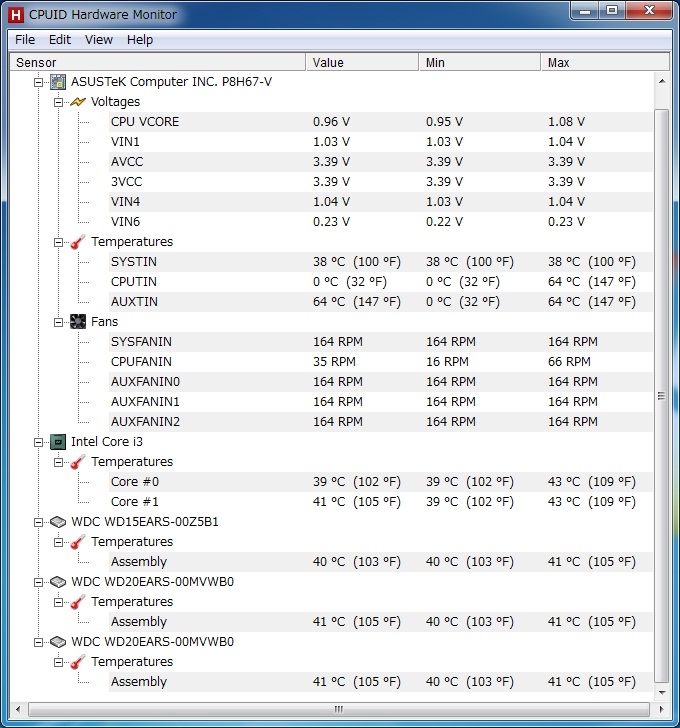The height and width of the screenshot is (728, 680).
Task: Select the CPUFANIN fan row
Action: coord(381,361)
